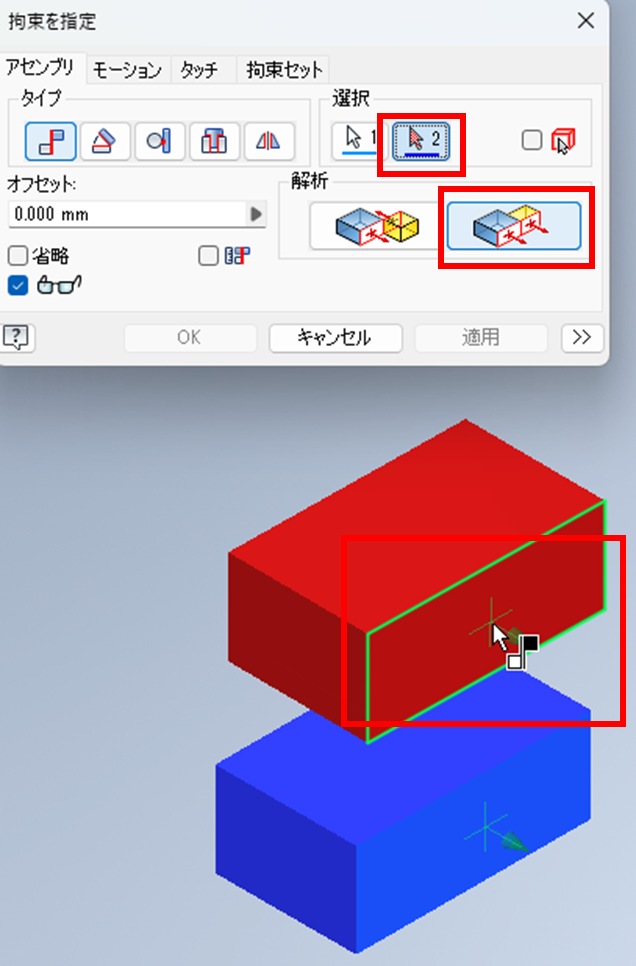Click the キャンセル button
This screenshot has height=966, width=636.
click(x=336, y=338)
